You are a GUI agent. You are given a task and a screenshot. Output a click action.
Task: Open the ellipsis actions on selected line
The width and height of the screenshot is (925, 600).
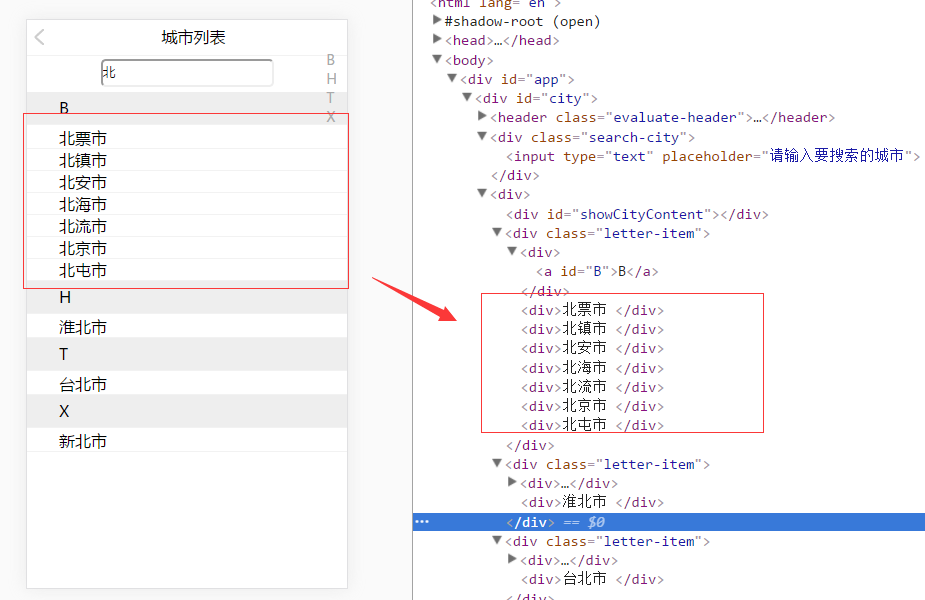click(x=422, y=522)
